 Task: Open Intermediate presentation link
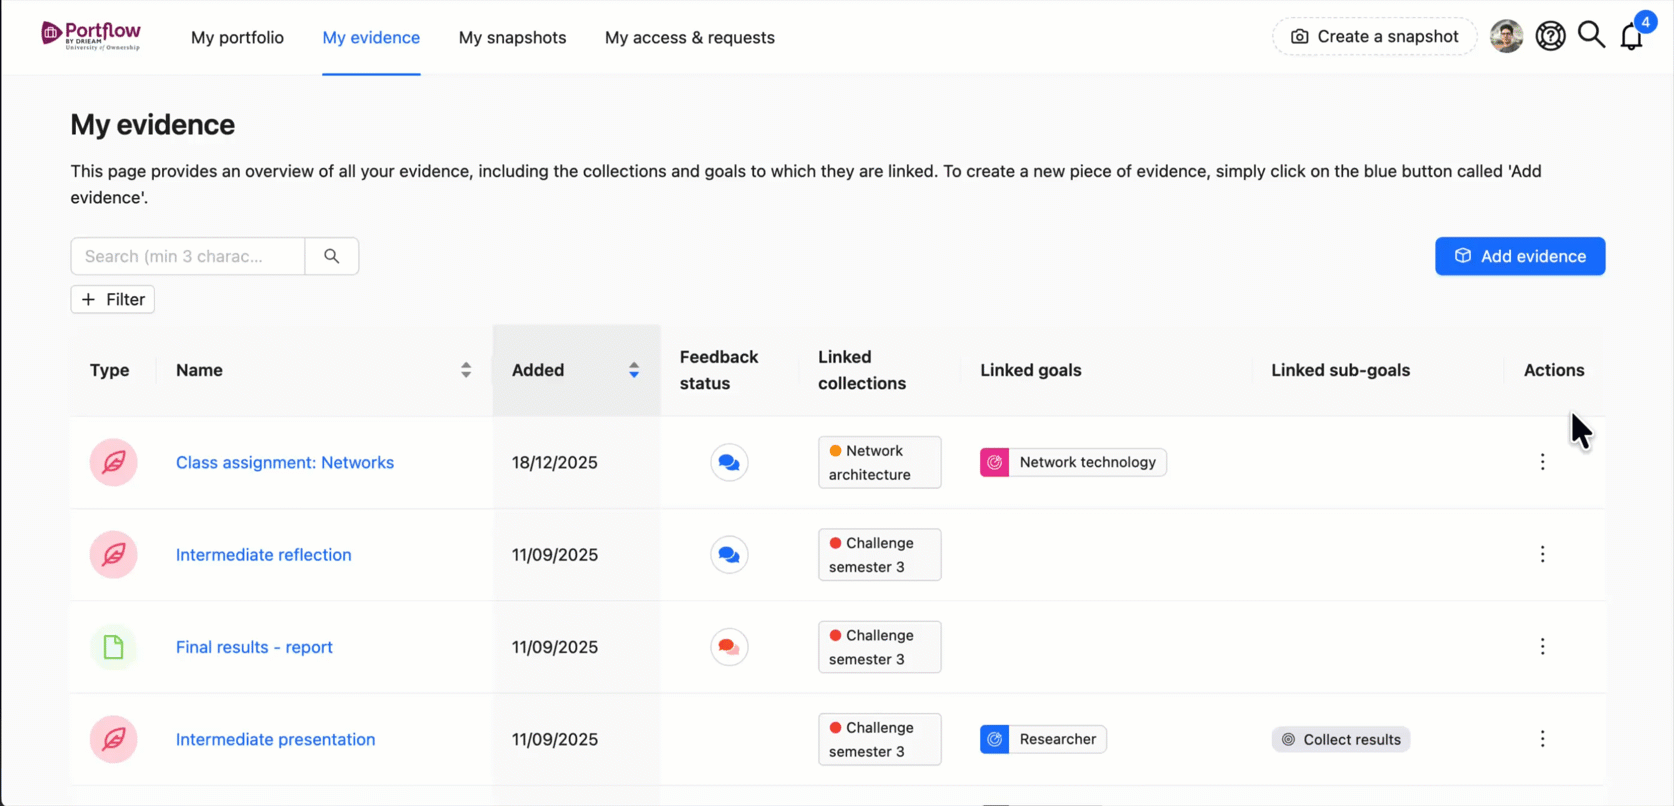pos(276,739)
